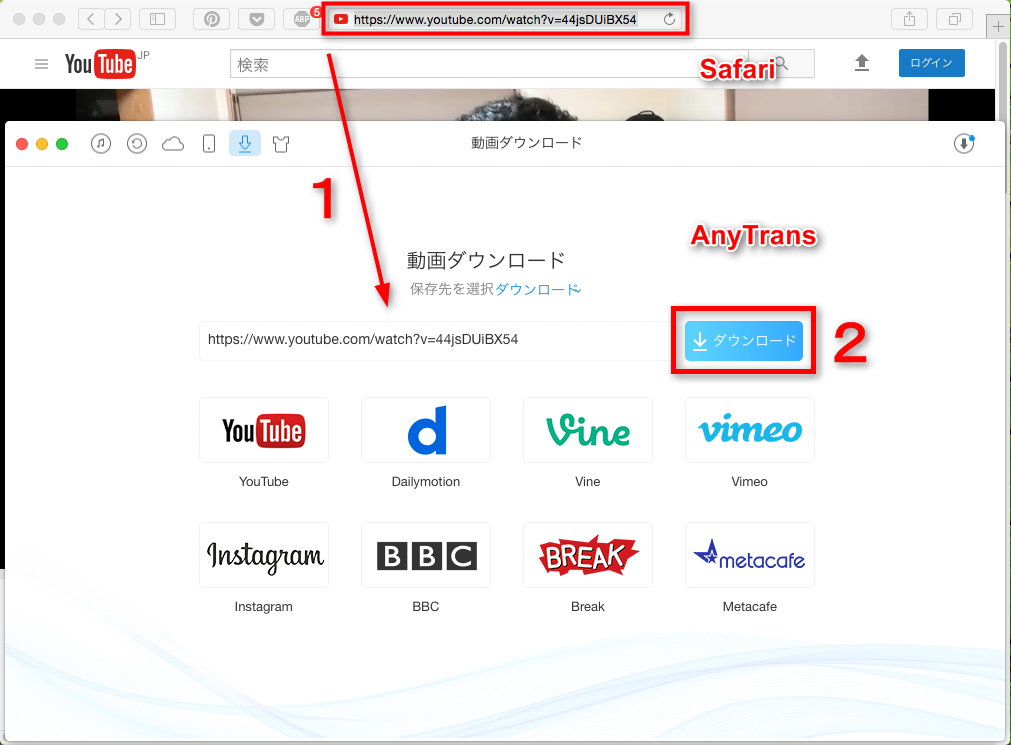1011x745 pixels.
Task: Reload the page in Safari address bar
Action: pyautogui.click(x=669, y=19)
